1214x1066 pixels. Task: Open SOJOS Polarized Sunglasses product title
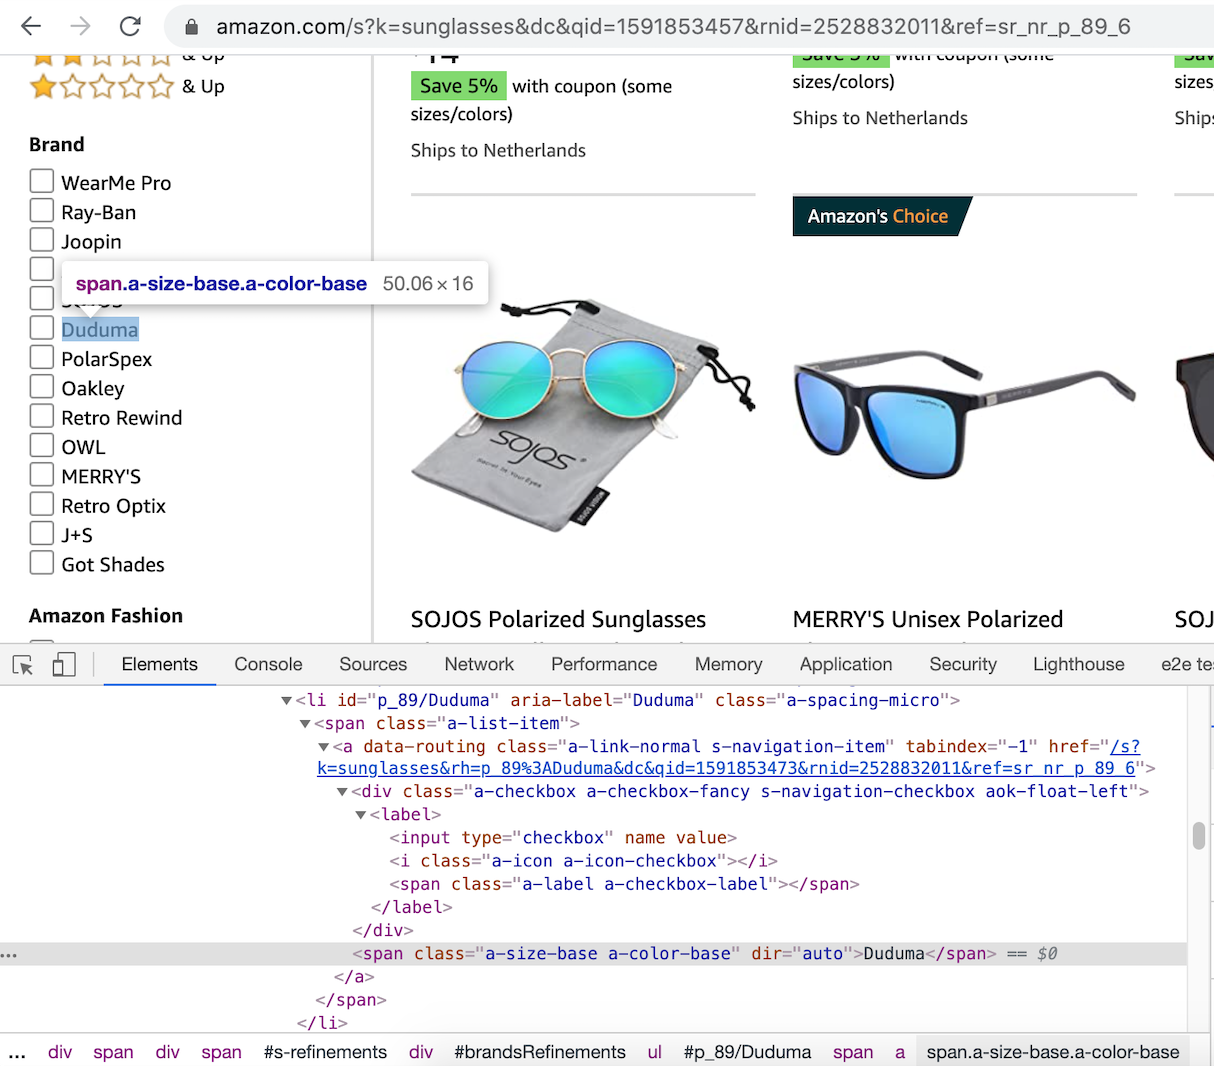[x=558, y=619]
